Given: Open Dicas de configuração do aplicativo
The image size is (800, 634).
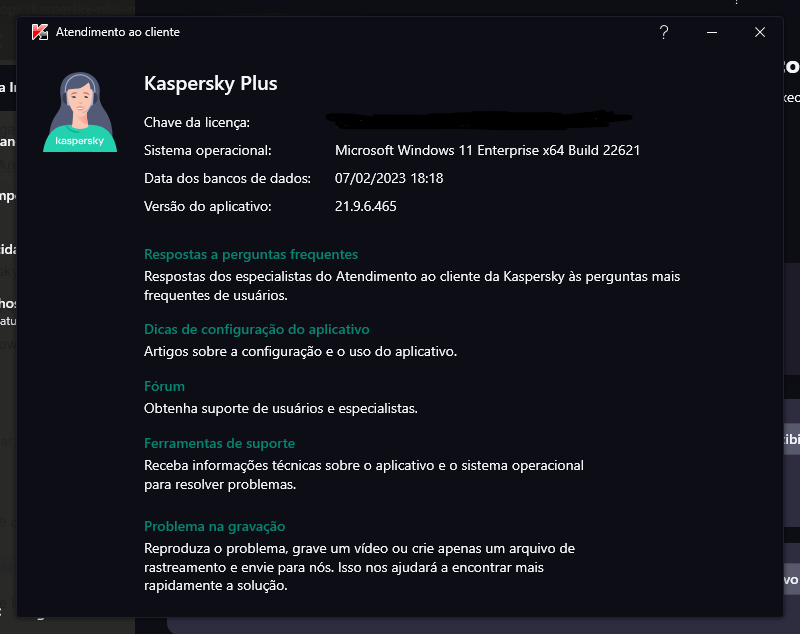Looking at the screenshot, I should [257, 329].
